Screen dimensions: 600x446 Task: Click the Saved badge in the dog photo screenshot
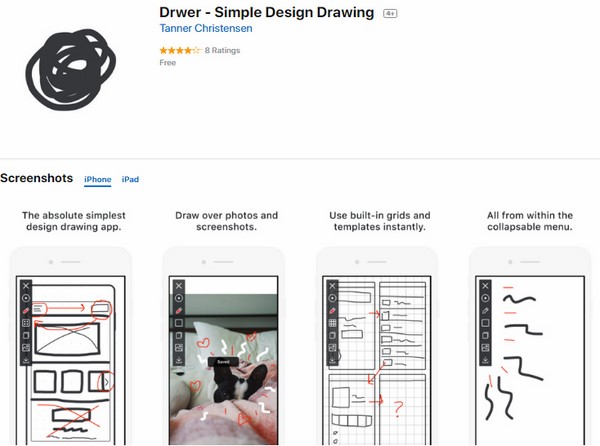pyautogui.click(x=223, y=361)
